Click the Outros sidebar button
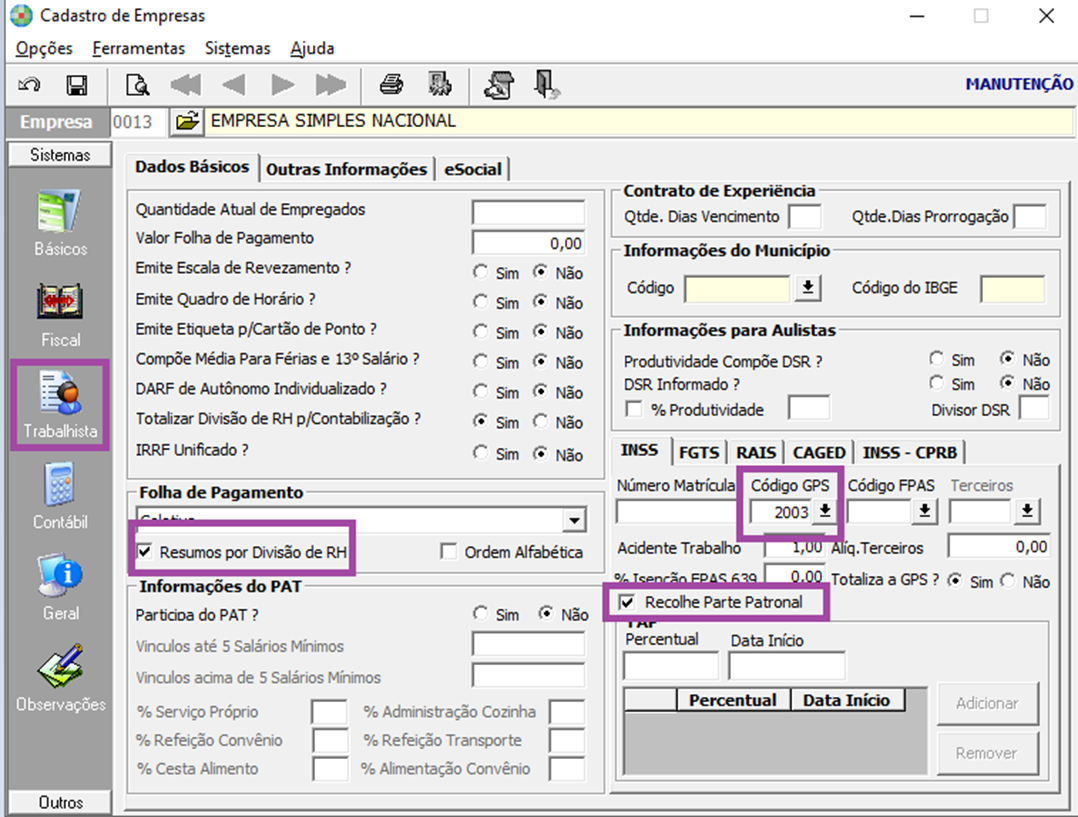1078x817 pixels. pos(60,802)
